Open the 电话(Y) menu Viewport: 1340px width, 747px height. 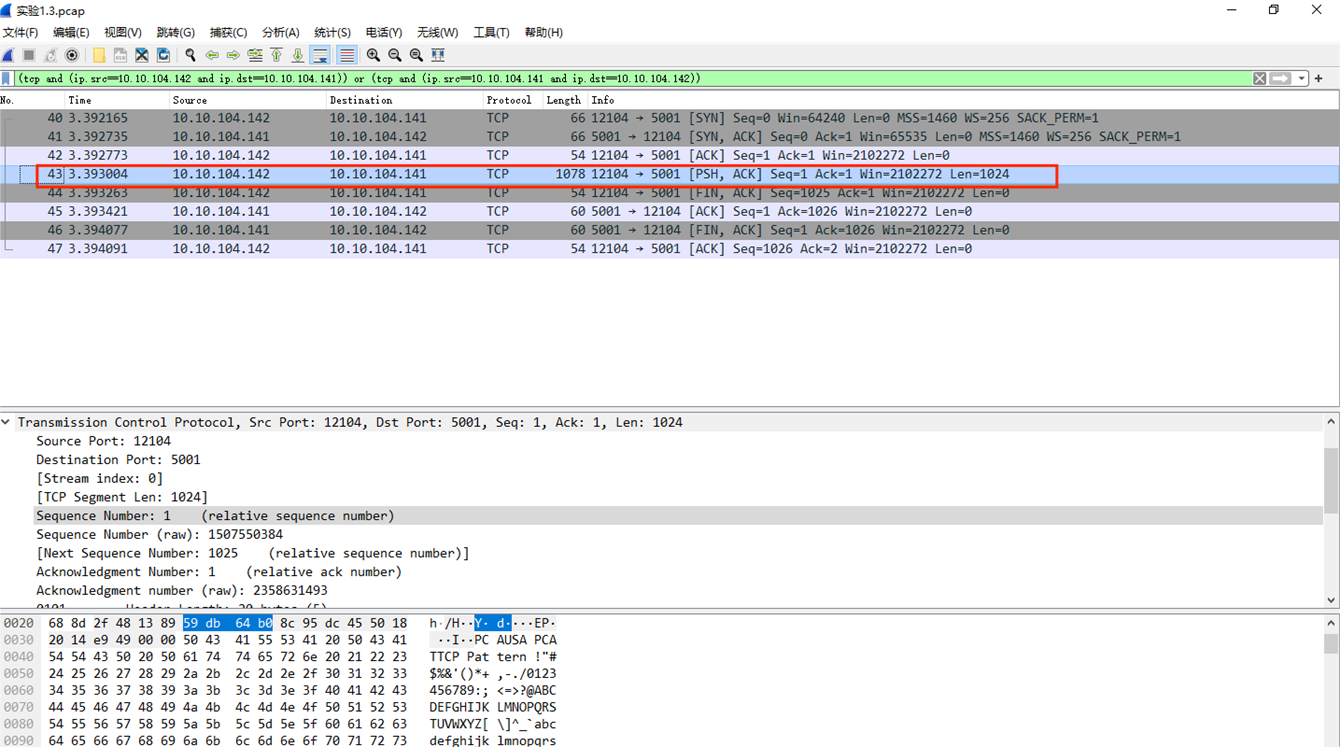point(384,32)
